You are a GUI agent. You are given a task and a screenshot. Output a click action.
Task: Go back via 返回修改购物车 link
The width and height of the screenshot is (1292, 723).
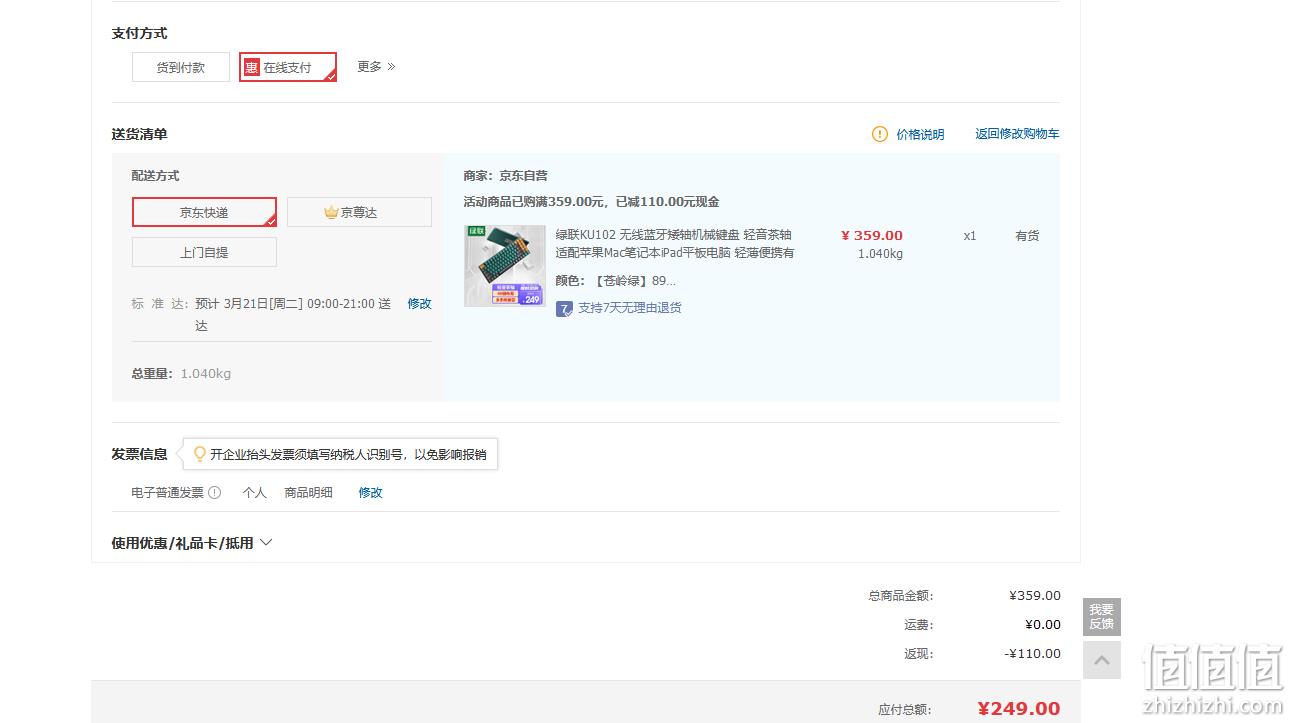coord(1017,134)
